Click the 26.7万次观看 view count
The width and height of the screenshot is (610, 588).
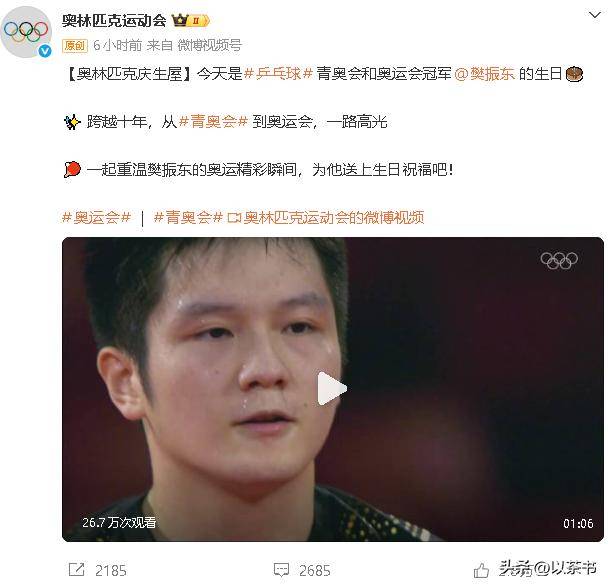[x=119, y=523]
